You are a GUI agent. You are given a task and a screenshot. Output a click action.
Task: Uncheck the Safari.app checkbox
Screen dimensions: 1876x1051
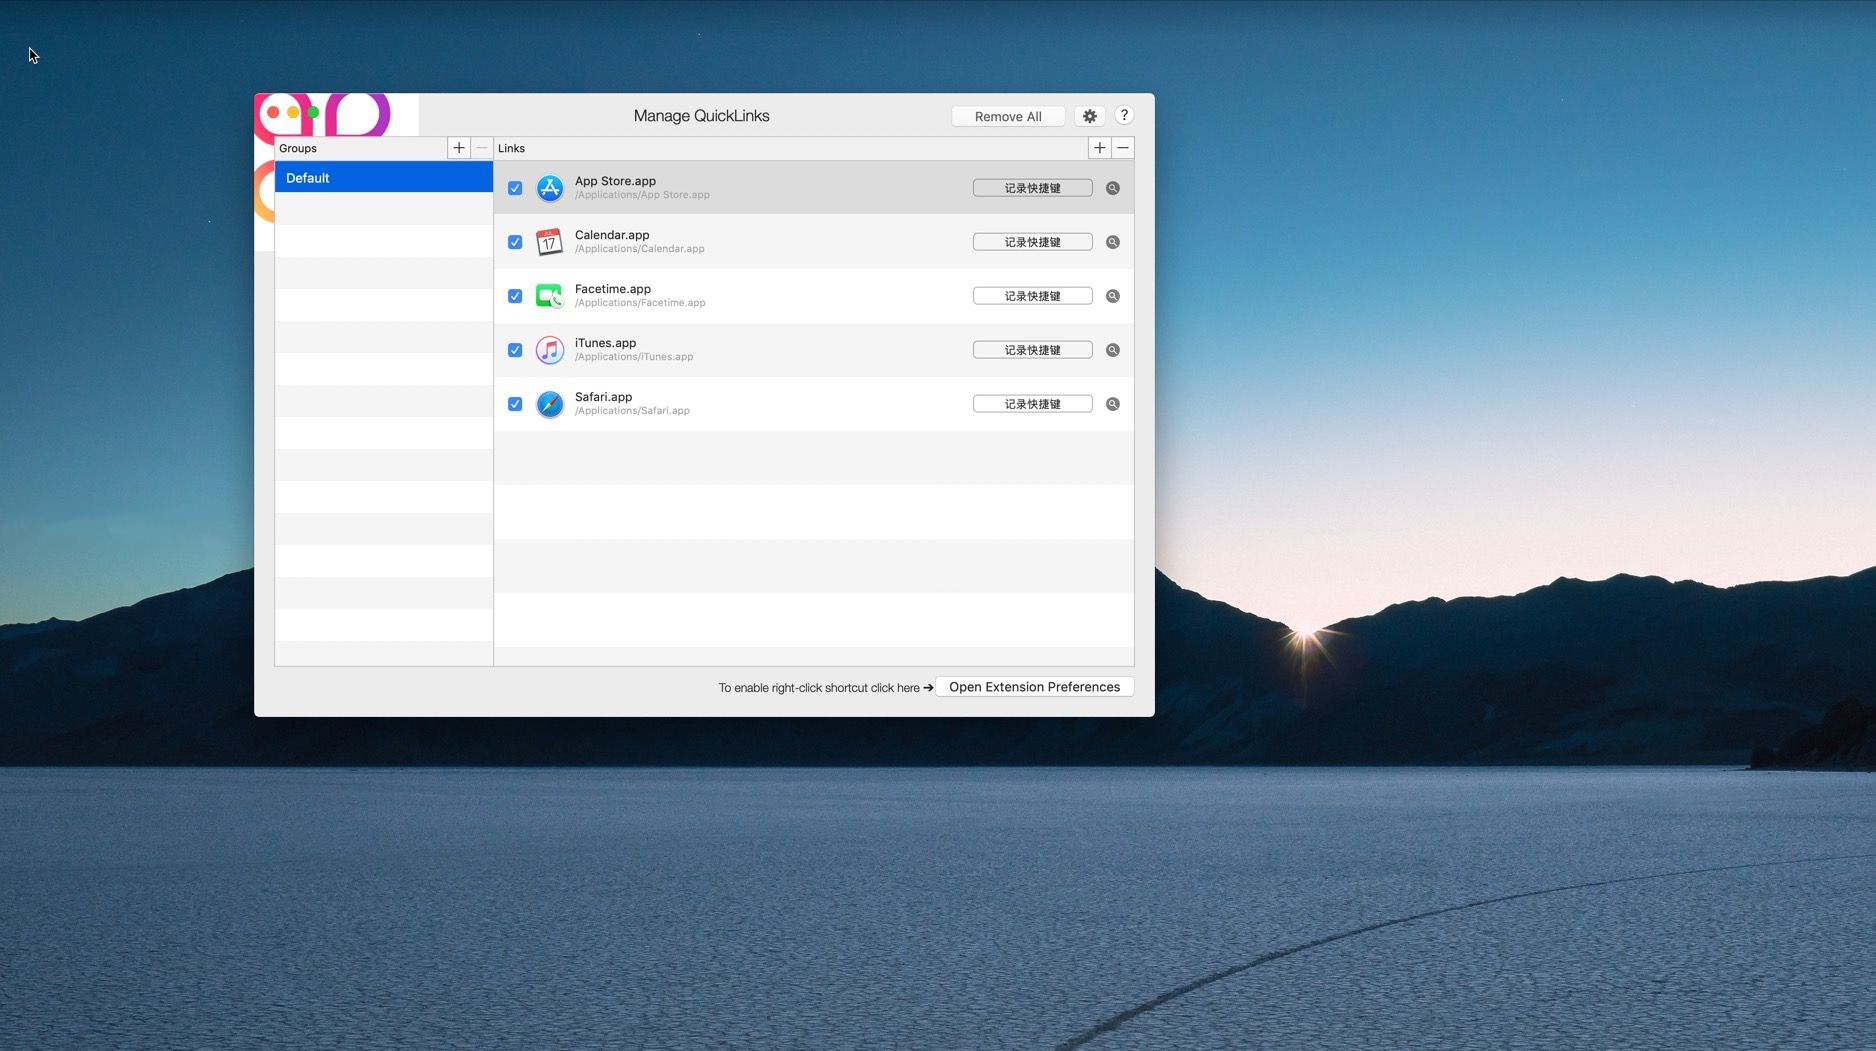[515, 404]
